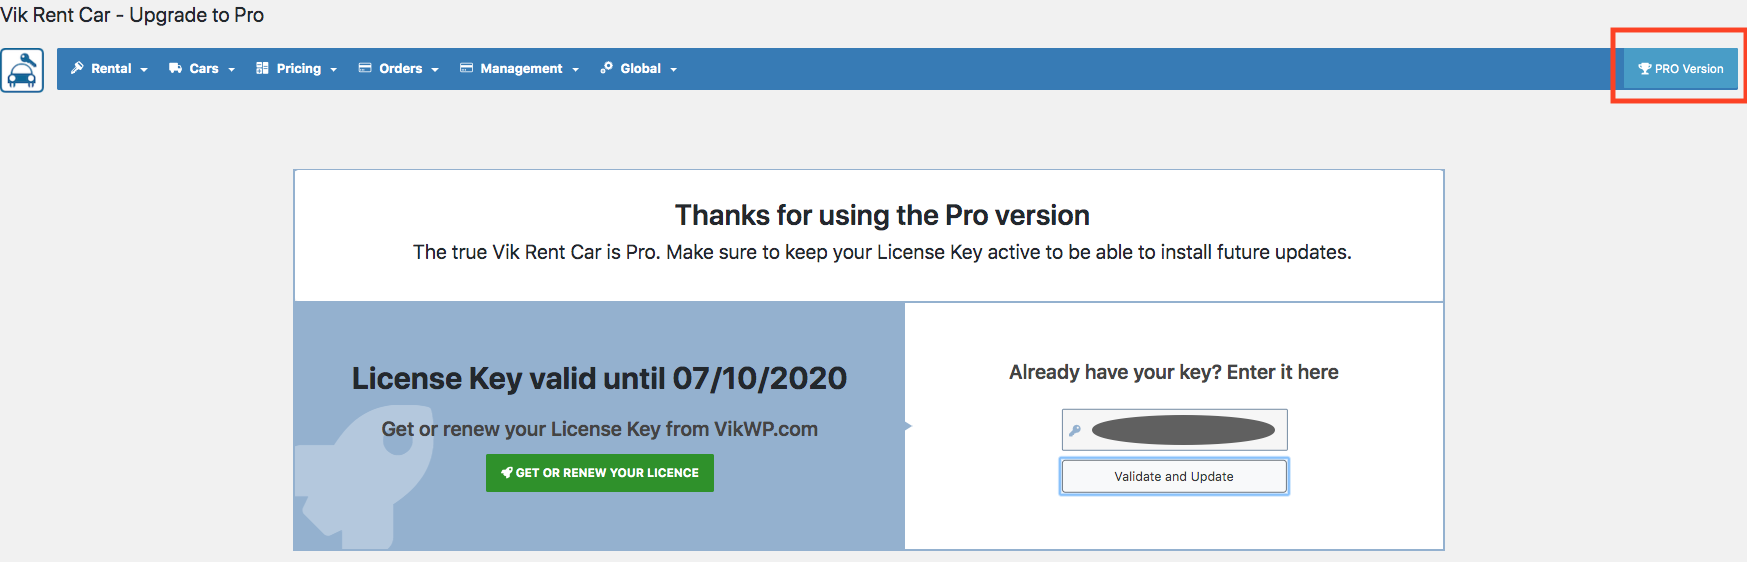Image resolution: width=1747 pixels, height=562 pixels.
Task: Click the card icon beside Orders
Action: point(365,68)
